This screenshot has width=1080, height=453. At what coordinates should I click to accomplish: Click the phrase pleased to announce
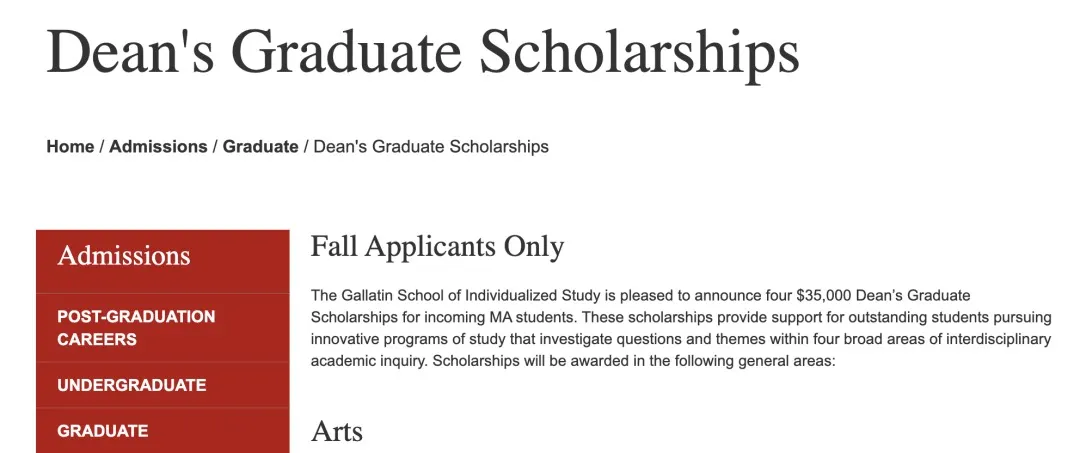704,296
